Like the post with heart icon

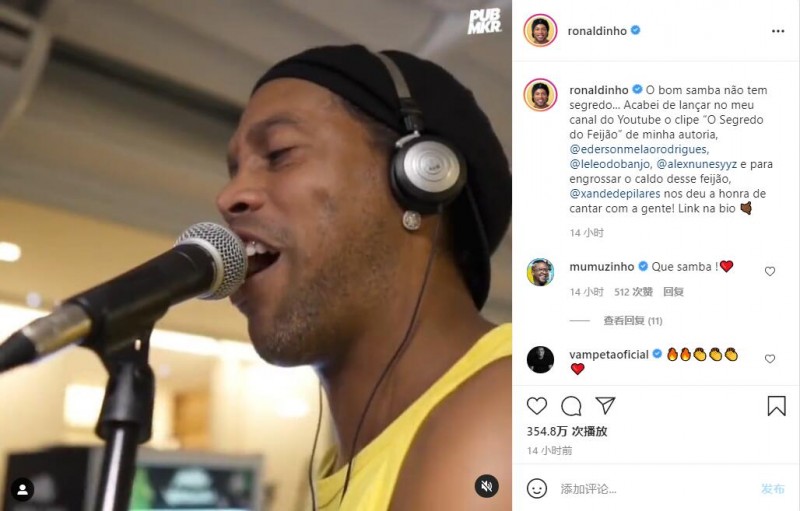point(536,406)
